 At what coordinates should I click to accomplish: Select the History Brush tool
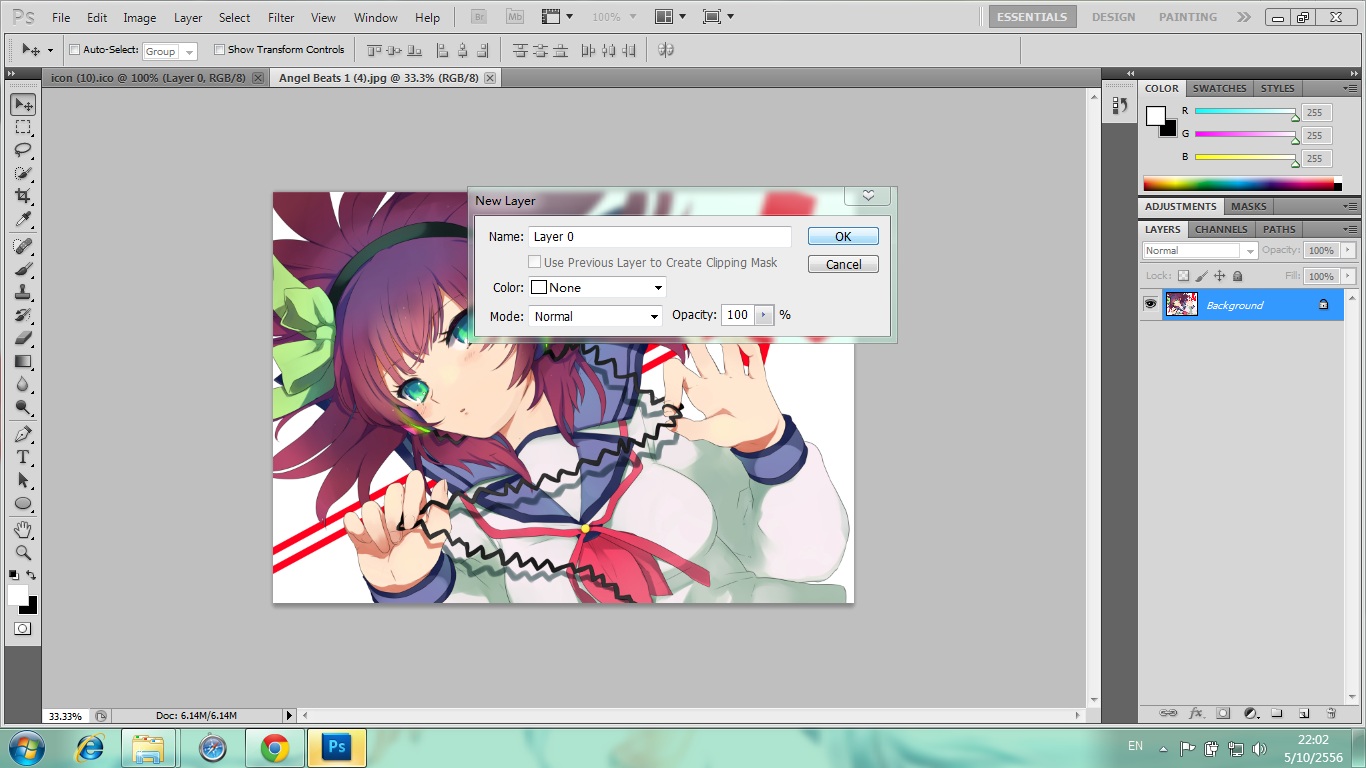click(23, 315)
